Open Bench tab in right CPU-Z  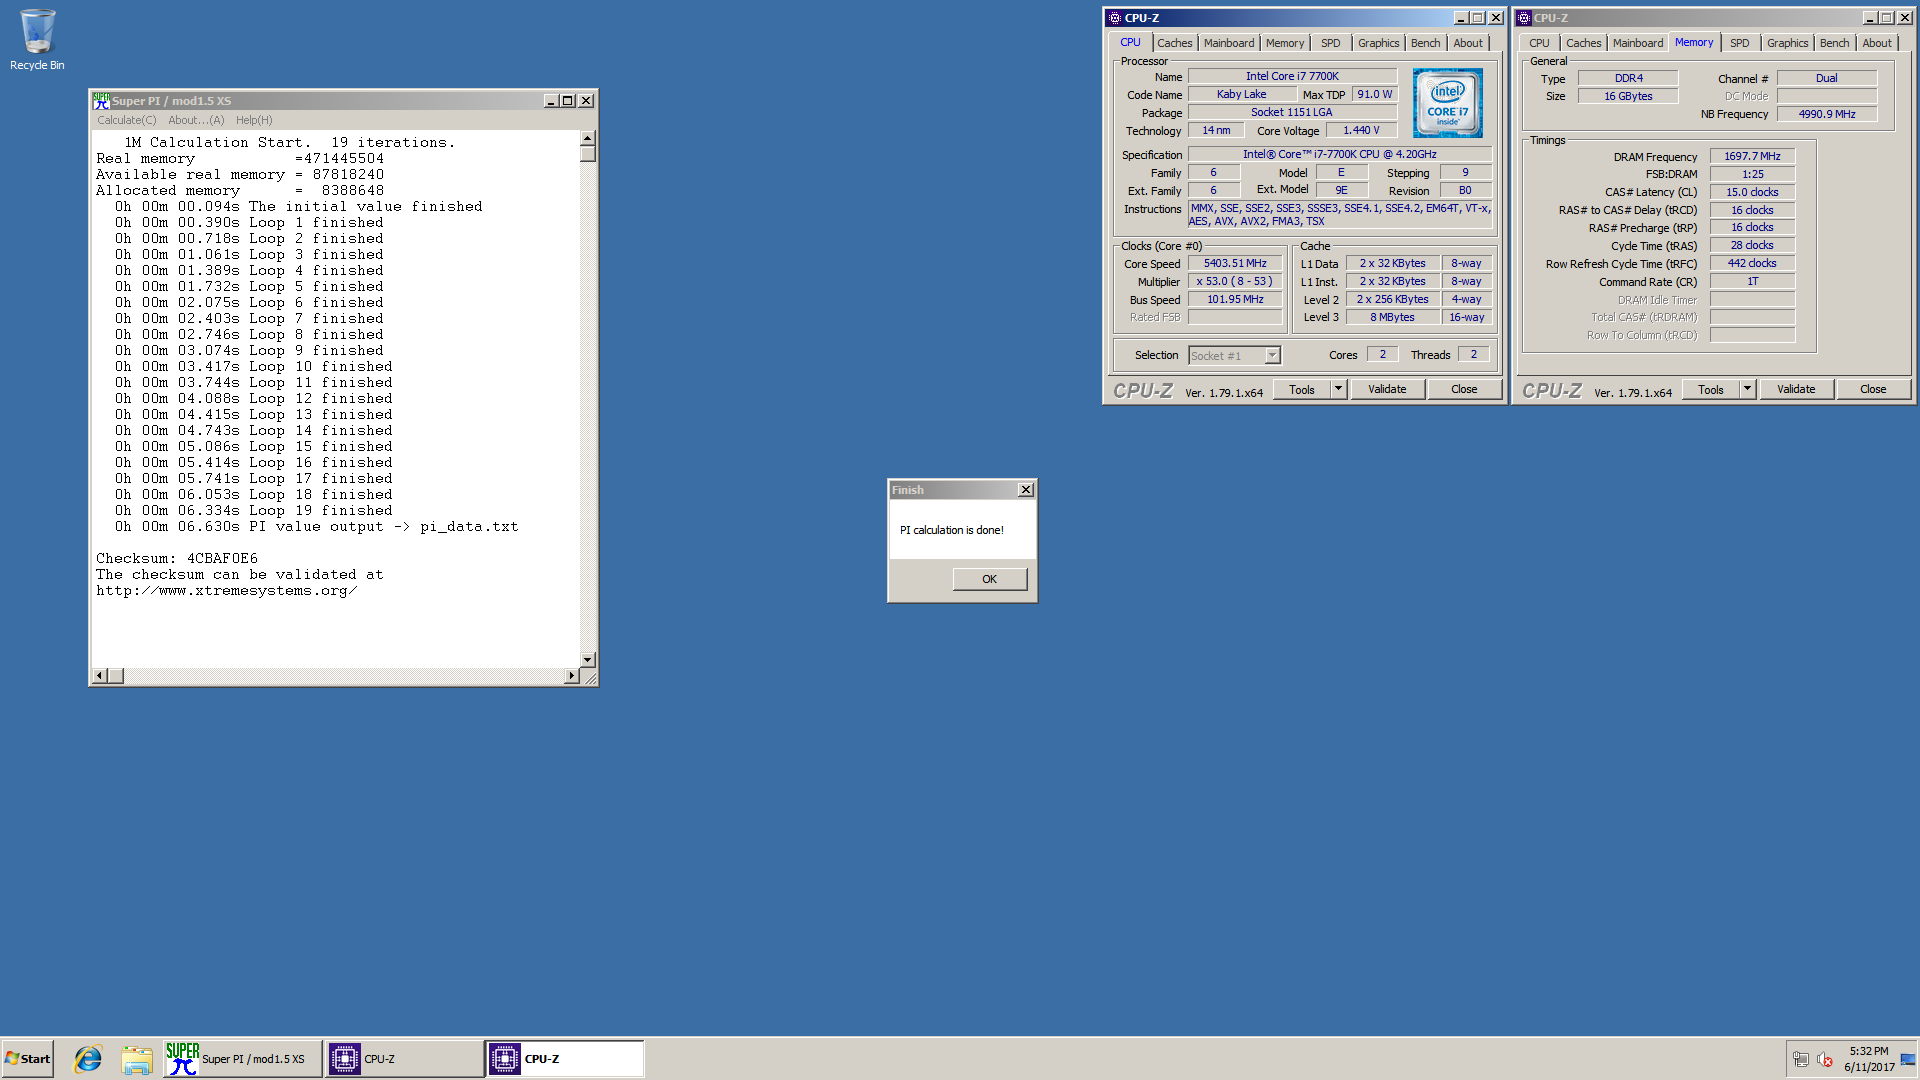1834,43
